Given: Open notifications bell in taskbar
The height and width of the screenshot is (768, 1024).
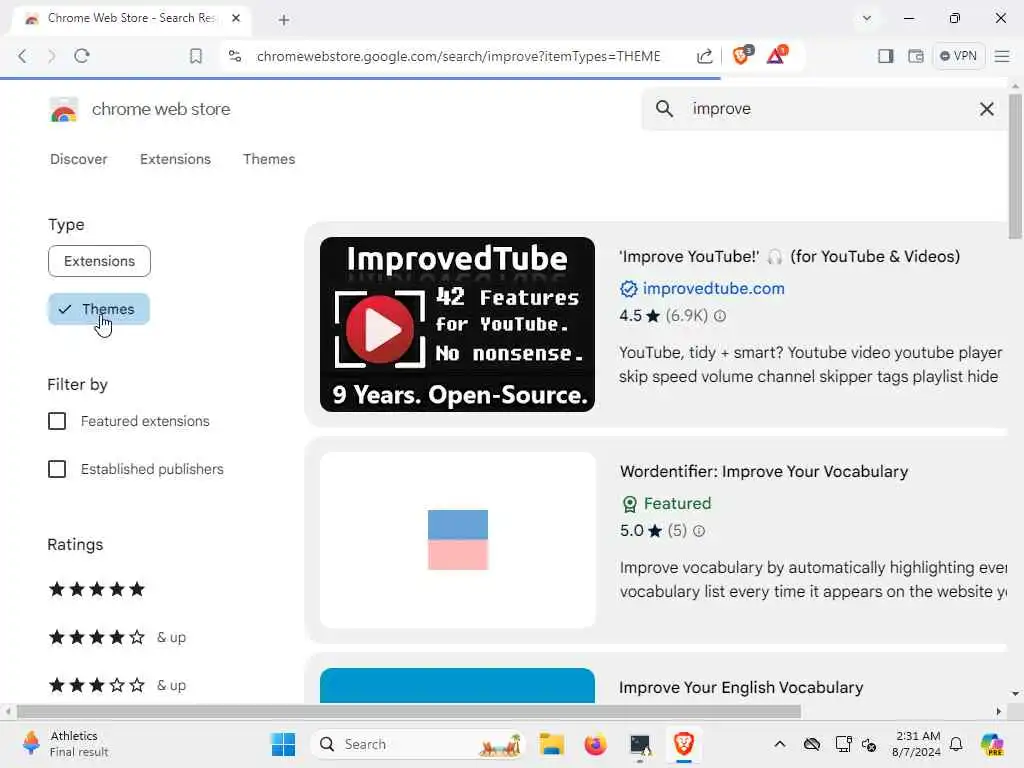Looking at the screenshot, I should [x=956, y=744].
